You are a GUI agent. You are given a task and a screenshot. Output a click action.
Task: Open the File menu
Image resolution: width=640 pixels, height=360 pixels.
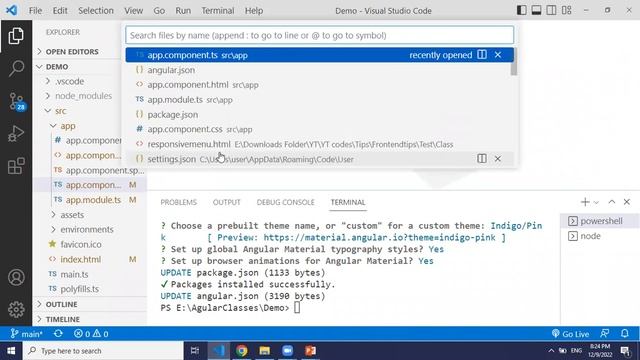(x=35, y=11)
